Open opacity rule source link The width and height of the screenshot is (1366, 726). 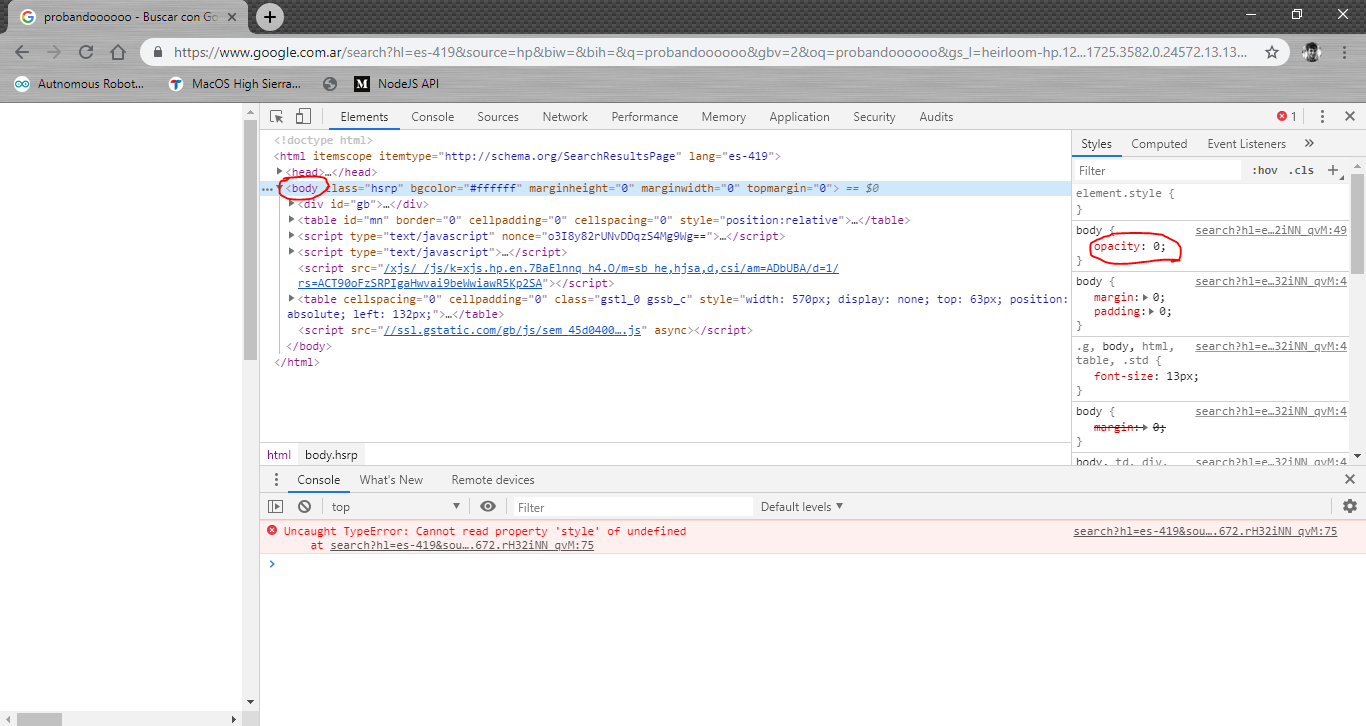[1271, 231]
